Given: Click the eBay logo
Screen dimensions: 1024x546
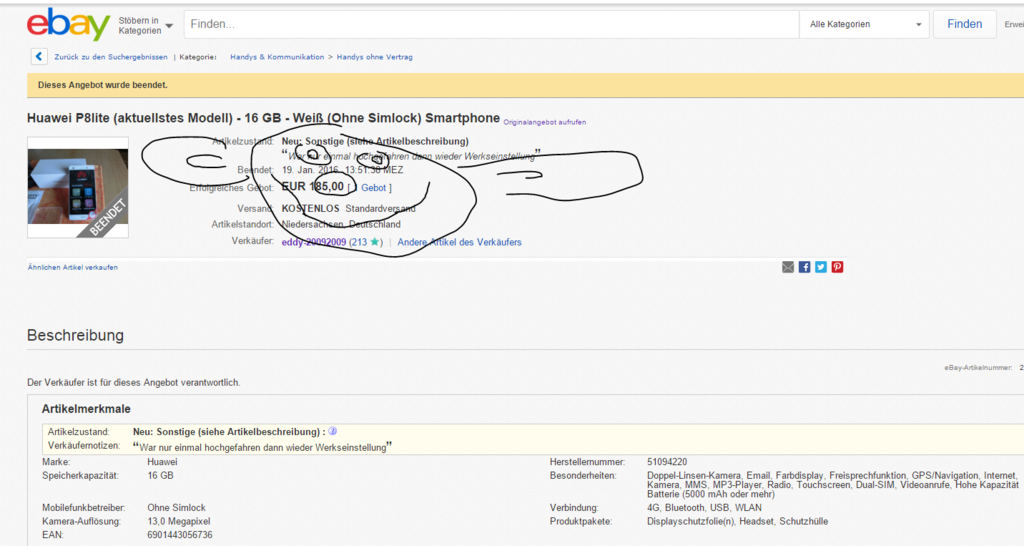Looking at the screenshot, I should [69, 24].
